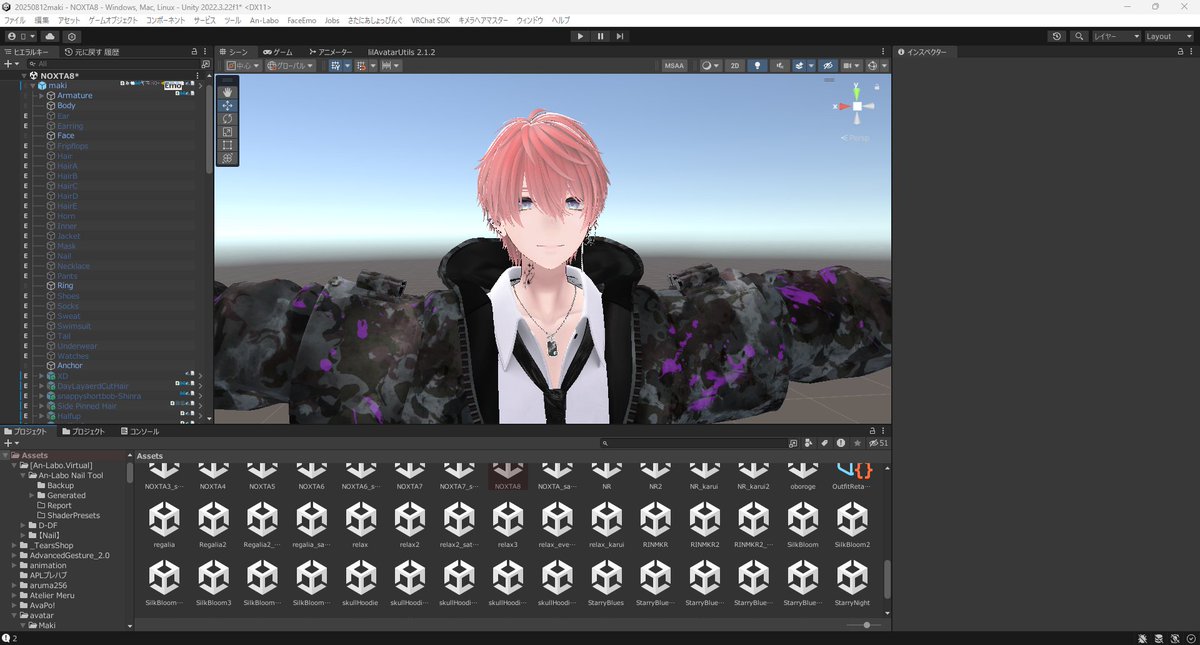
Task: Lock the Hierarchy panel
Action: click(x=195, y=51)
